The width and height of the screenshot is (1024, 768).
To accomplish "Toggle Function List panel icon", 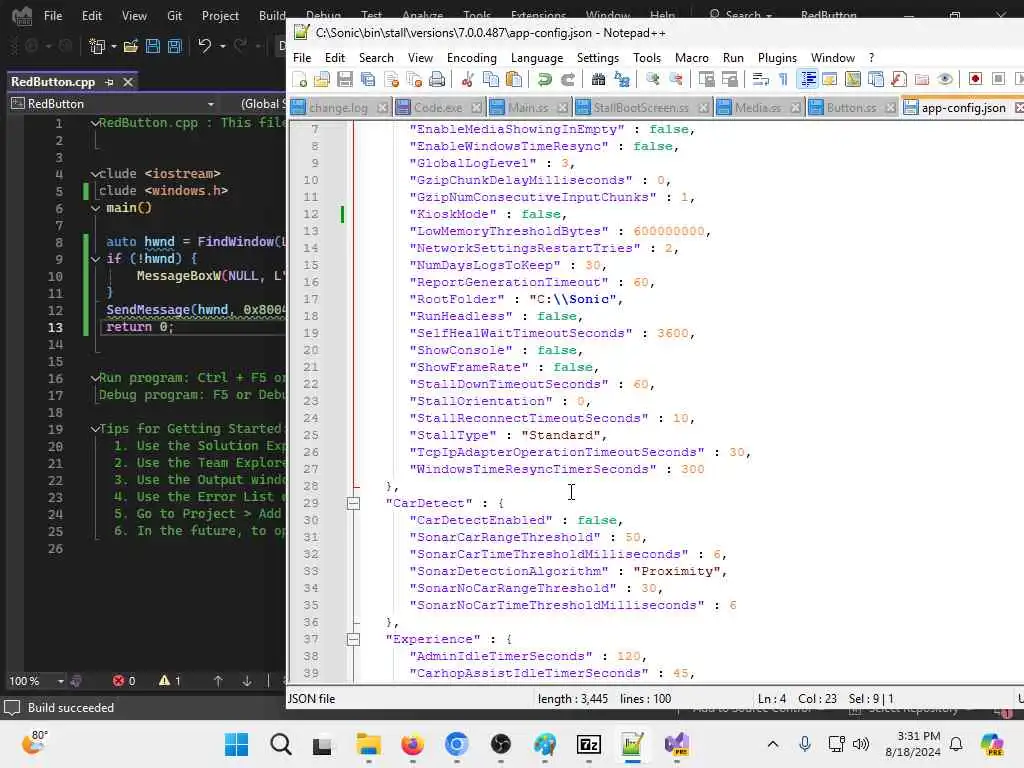I will pyautogui.click(x=899, y=80).
